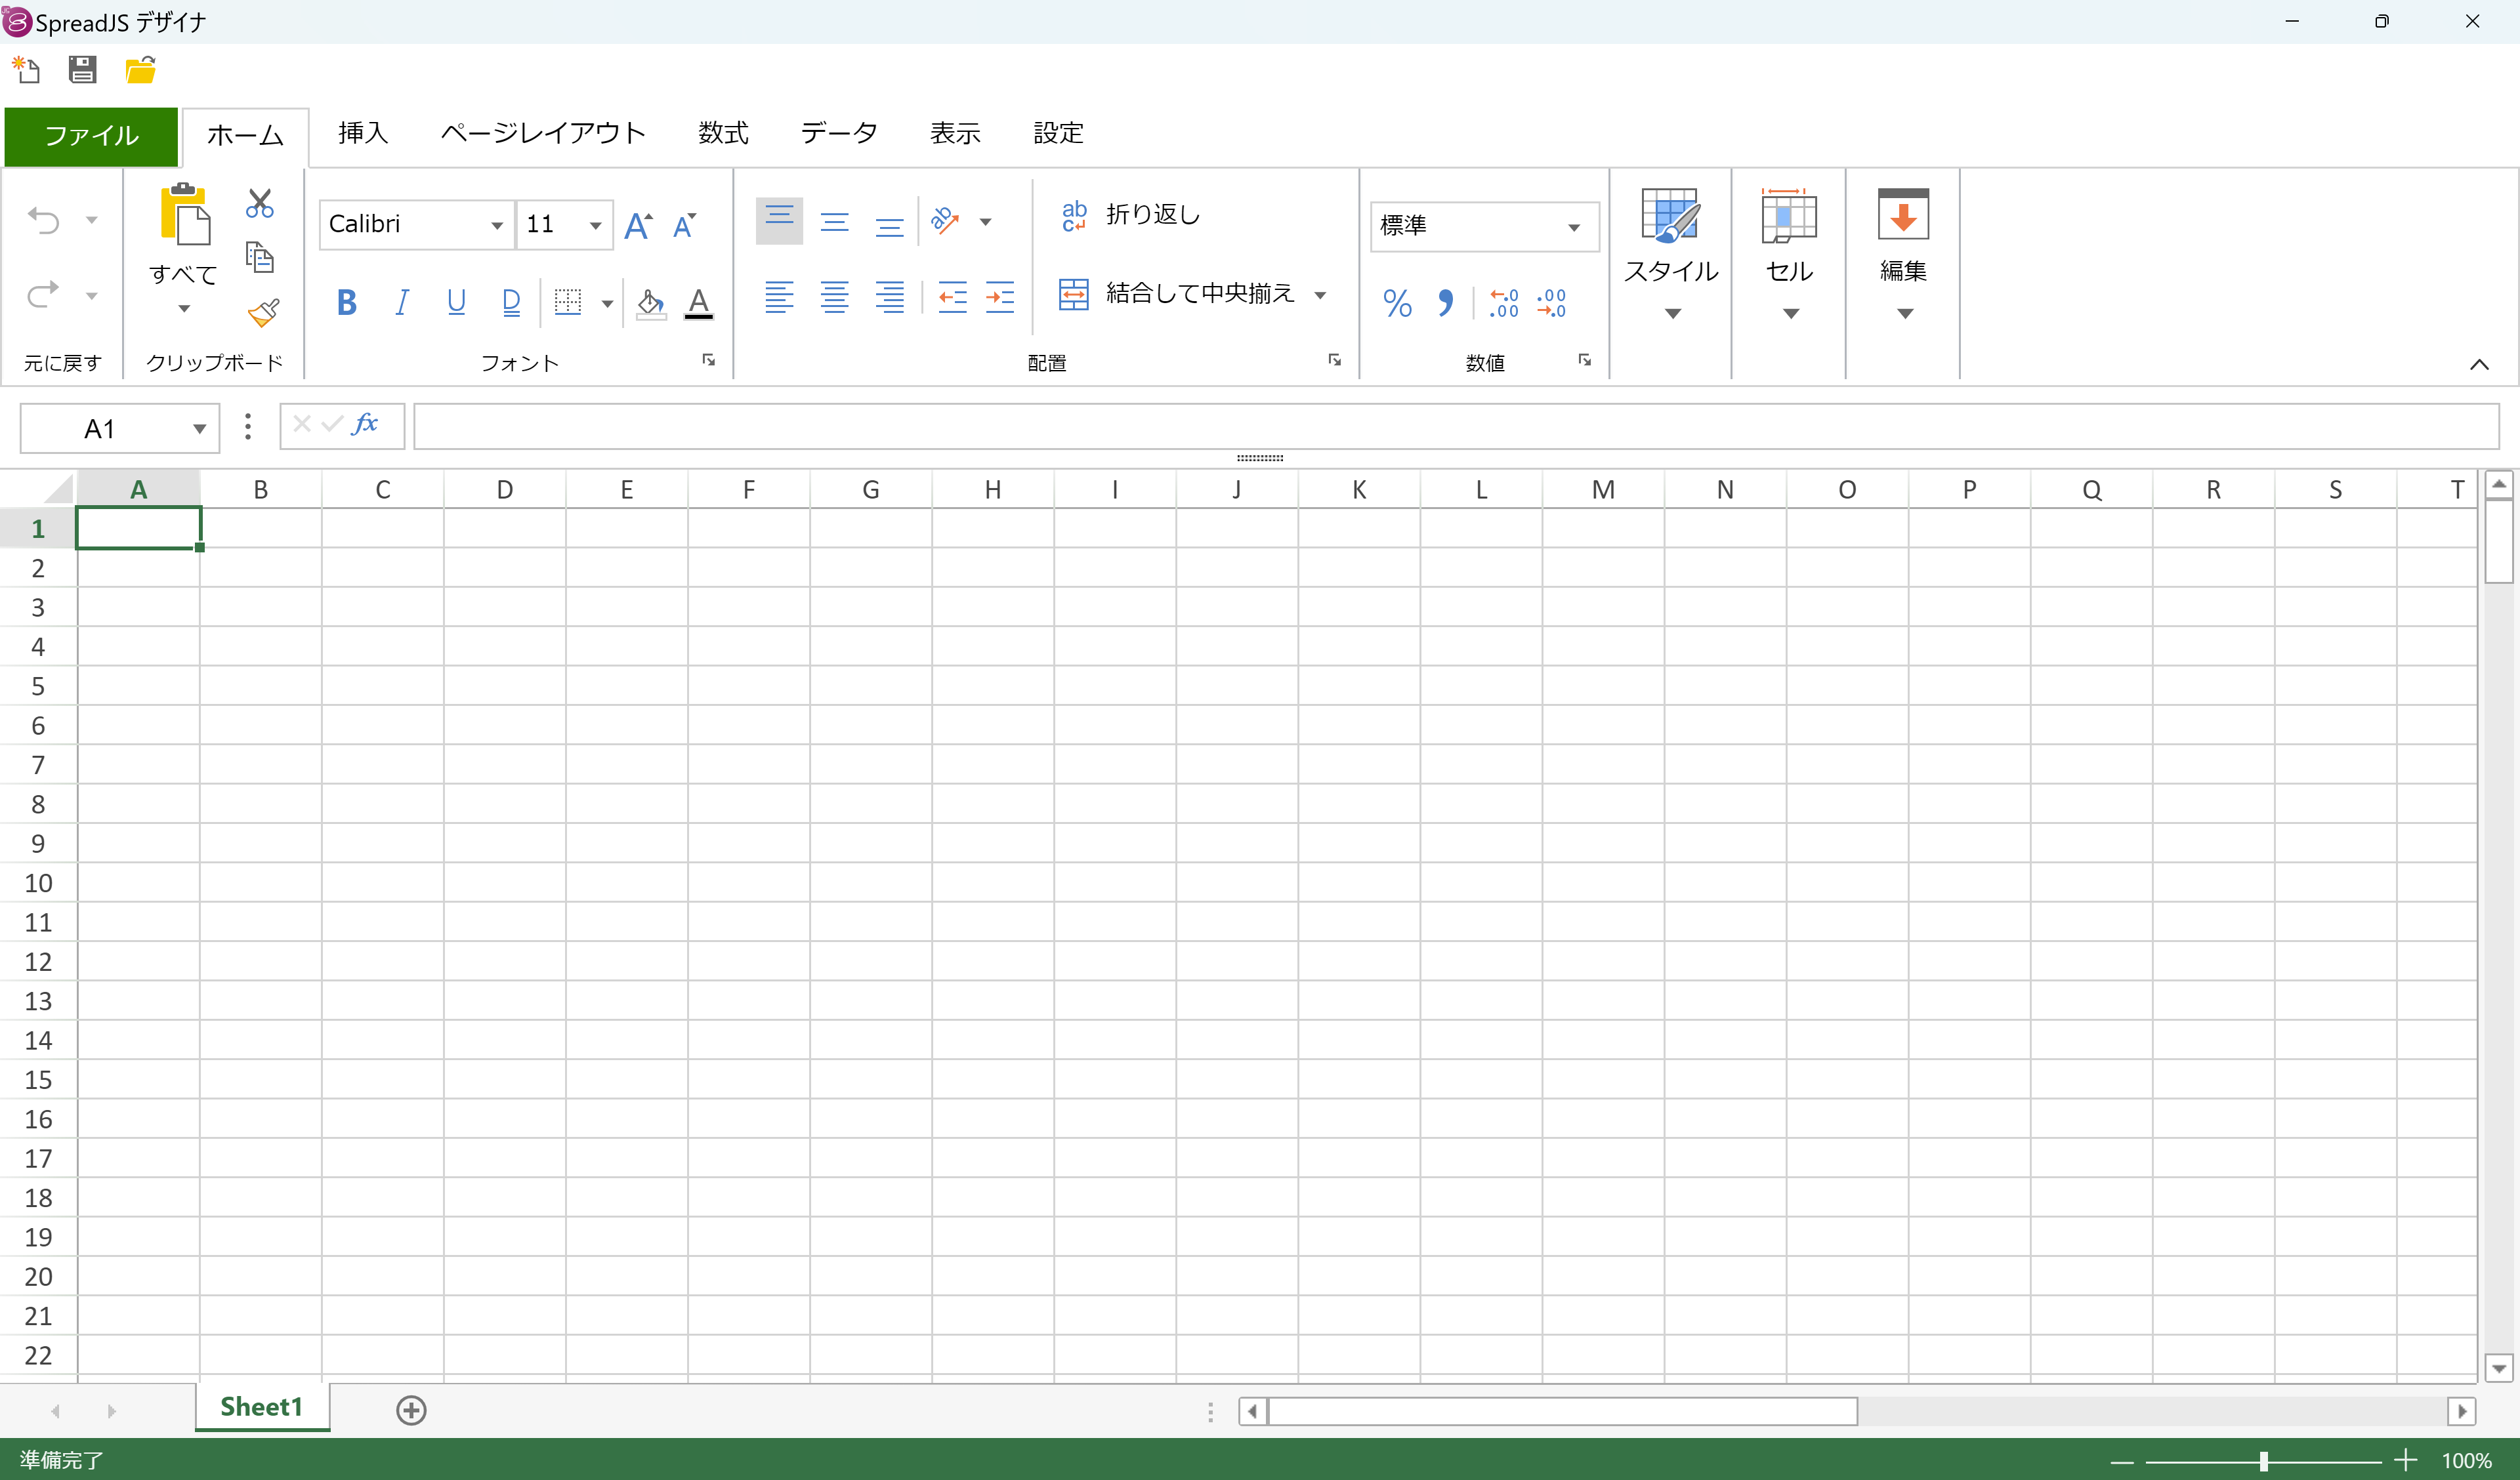
Task: Open the 標準 number format dropdown
Action: click(1574, 227)
